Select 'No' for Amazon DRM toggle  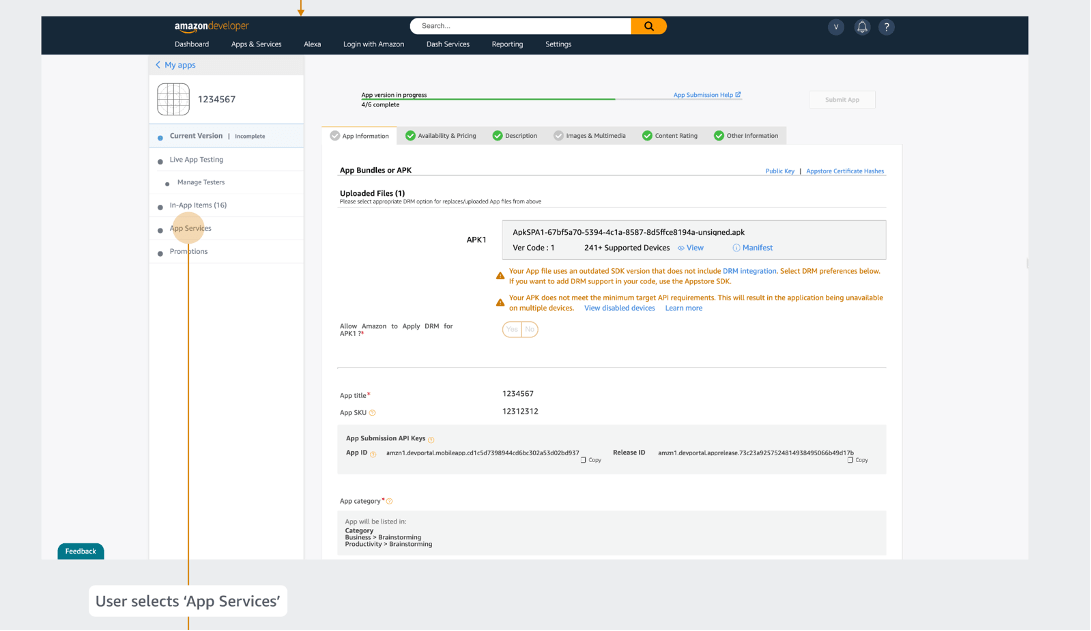tap(529, 329)
